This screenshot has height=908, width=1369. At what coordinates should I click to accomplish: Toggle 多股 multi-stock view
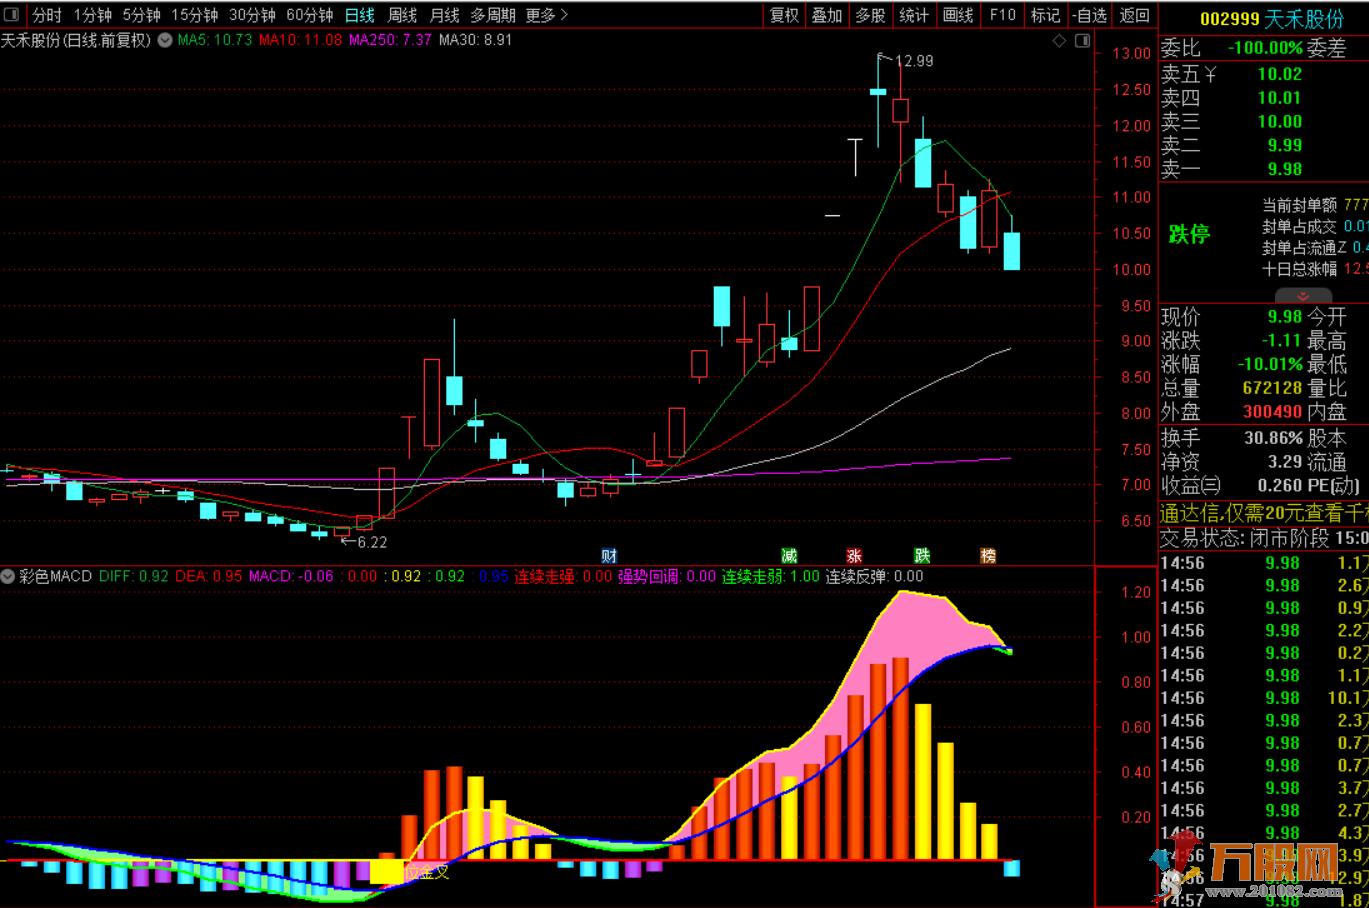870,15
